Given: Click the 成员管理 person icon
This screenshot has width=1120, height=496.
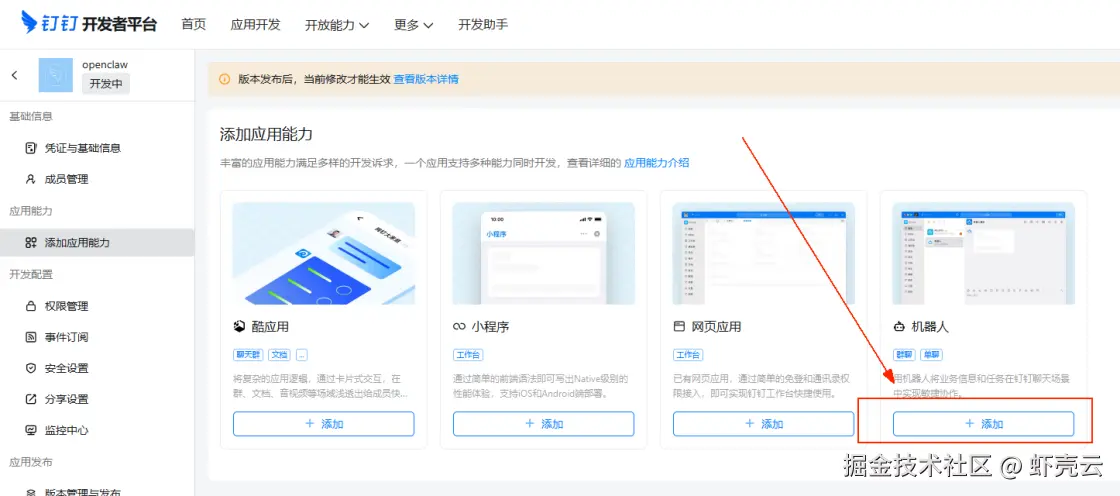Looking at the screenshot, I should click(31, 179).
